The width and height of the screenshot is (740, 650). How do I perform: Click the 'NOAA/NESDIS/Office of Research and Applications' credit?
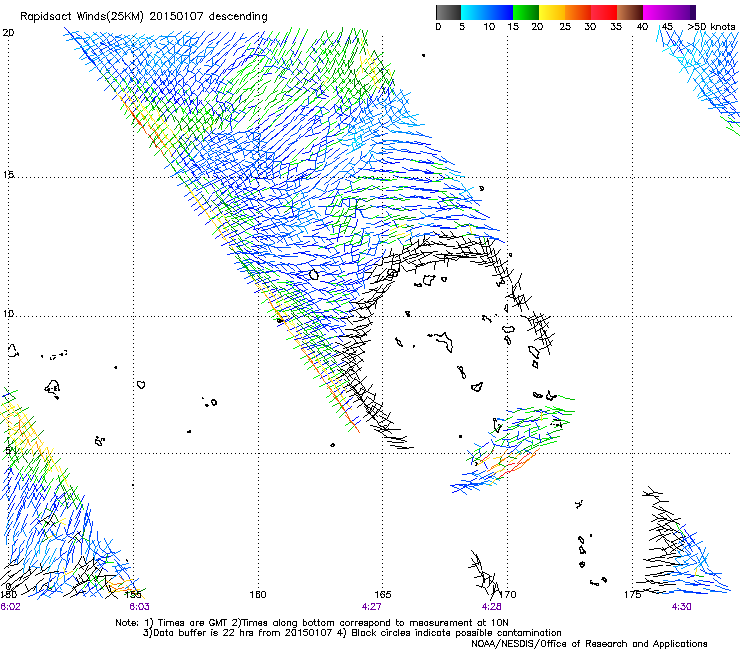point(589,644)
